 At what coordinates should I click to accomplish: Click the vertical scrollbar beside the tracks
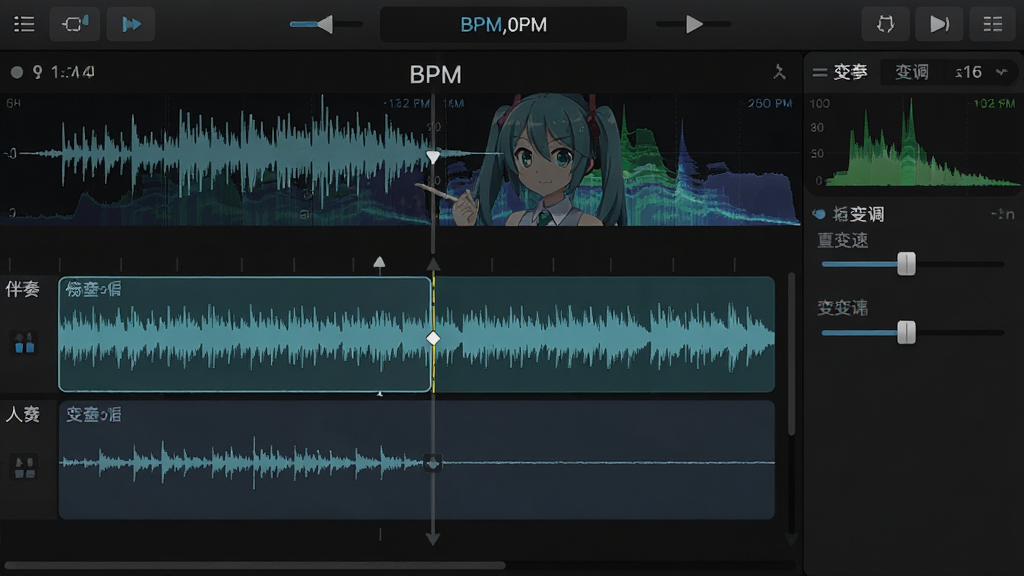tap(792, 354)
